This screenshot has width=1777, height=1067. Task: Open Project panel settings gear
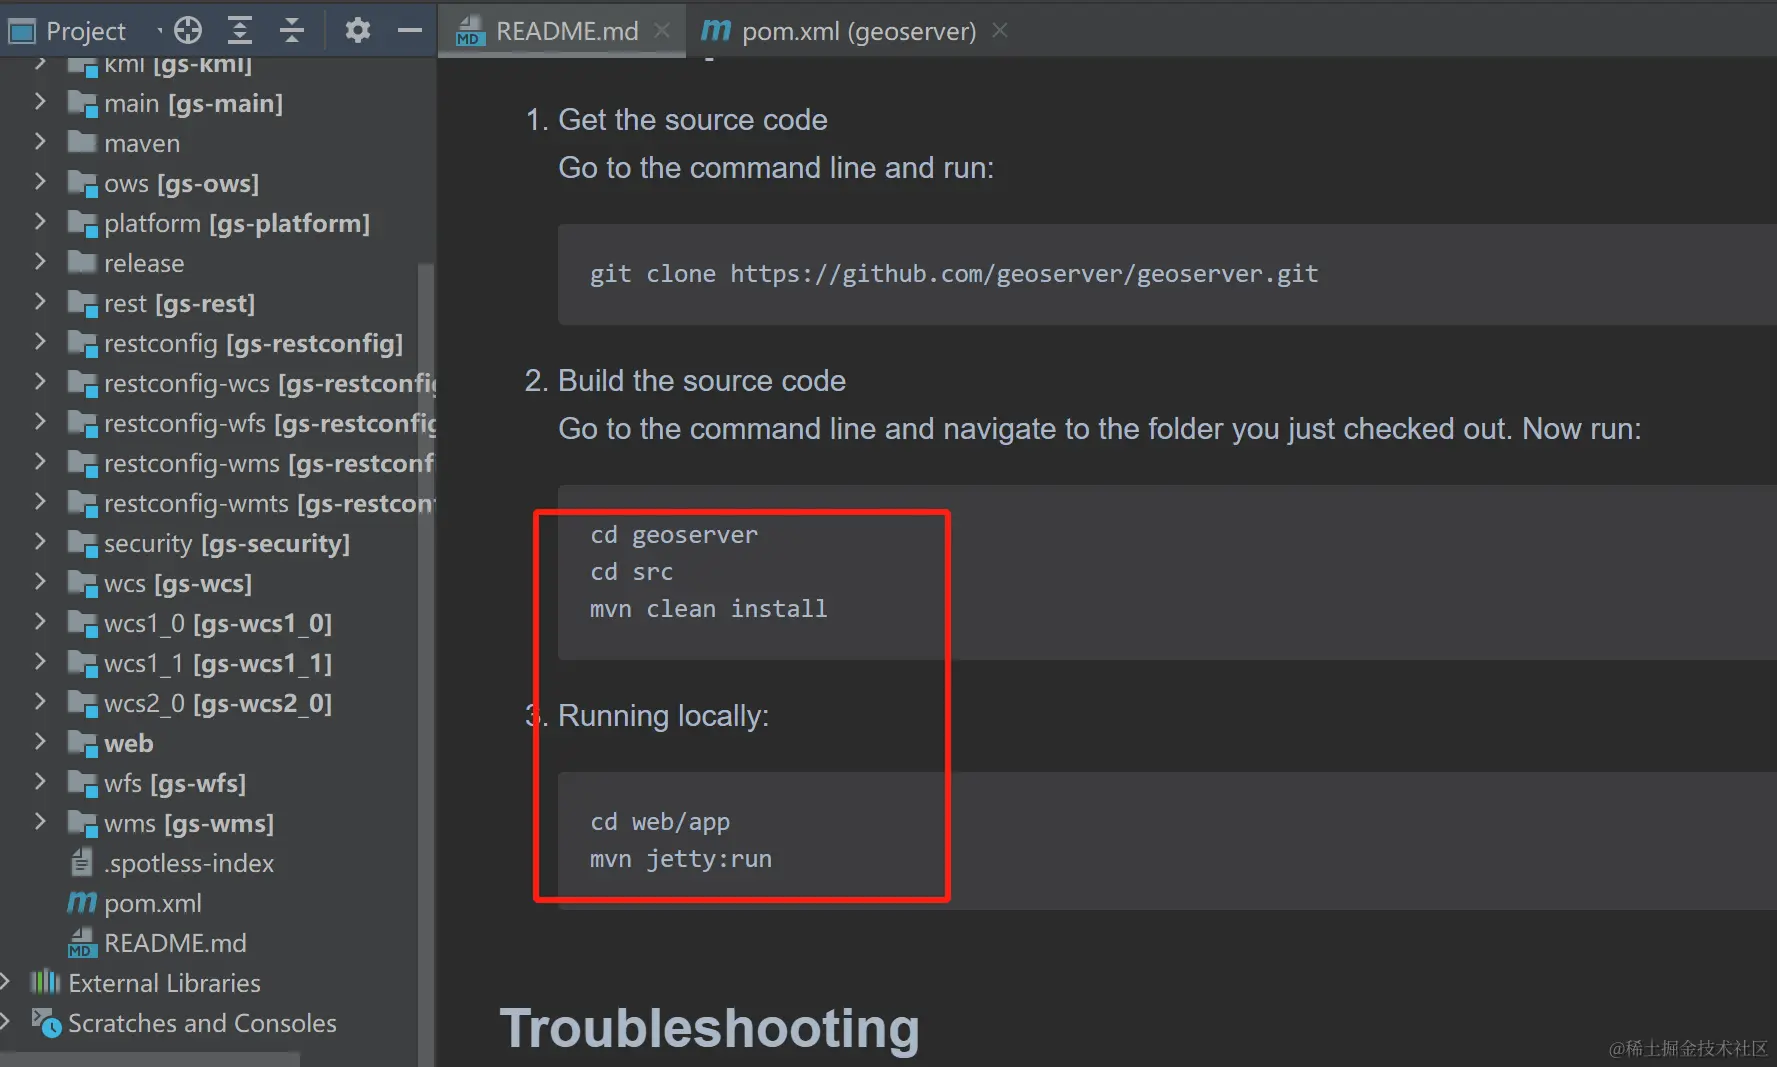pyautogui.click(x=357, y=31)
